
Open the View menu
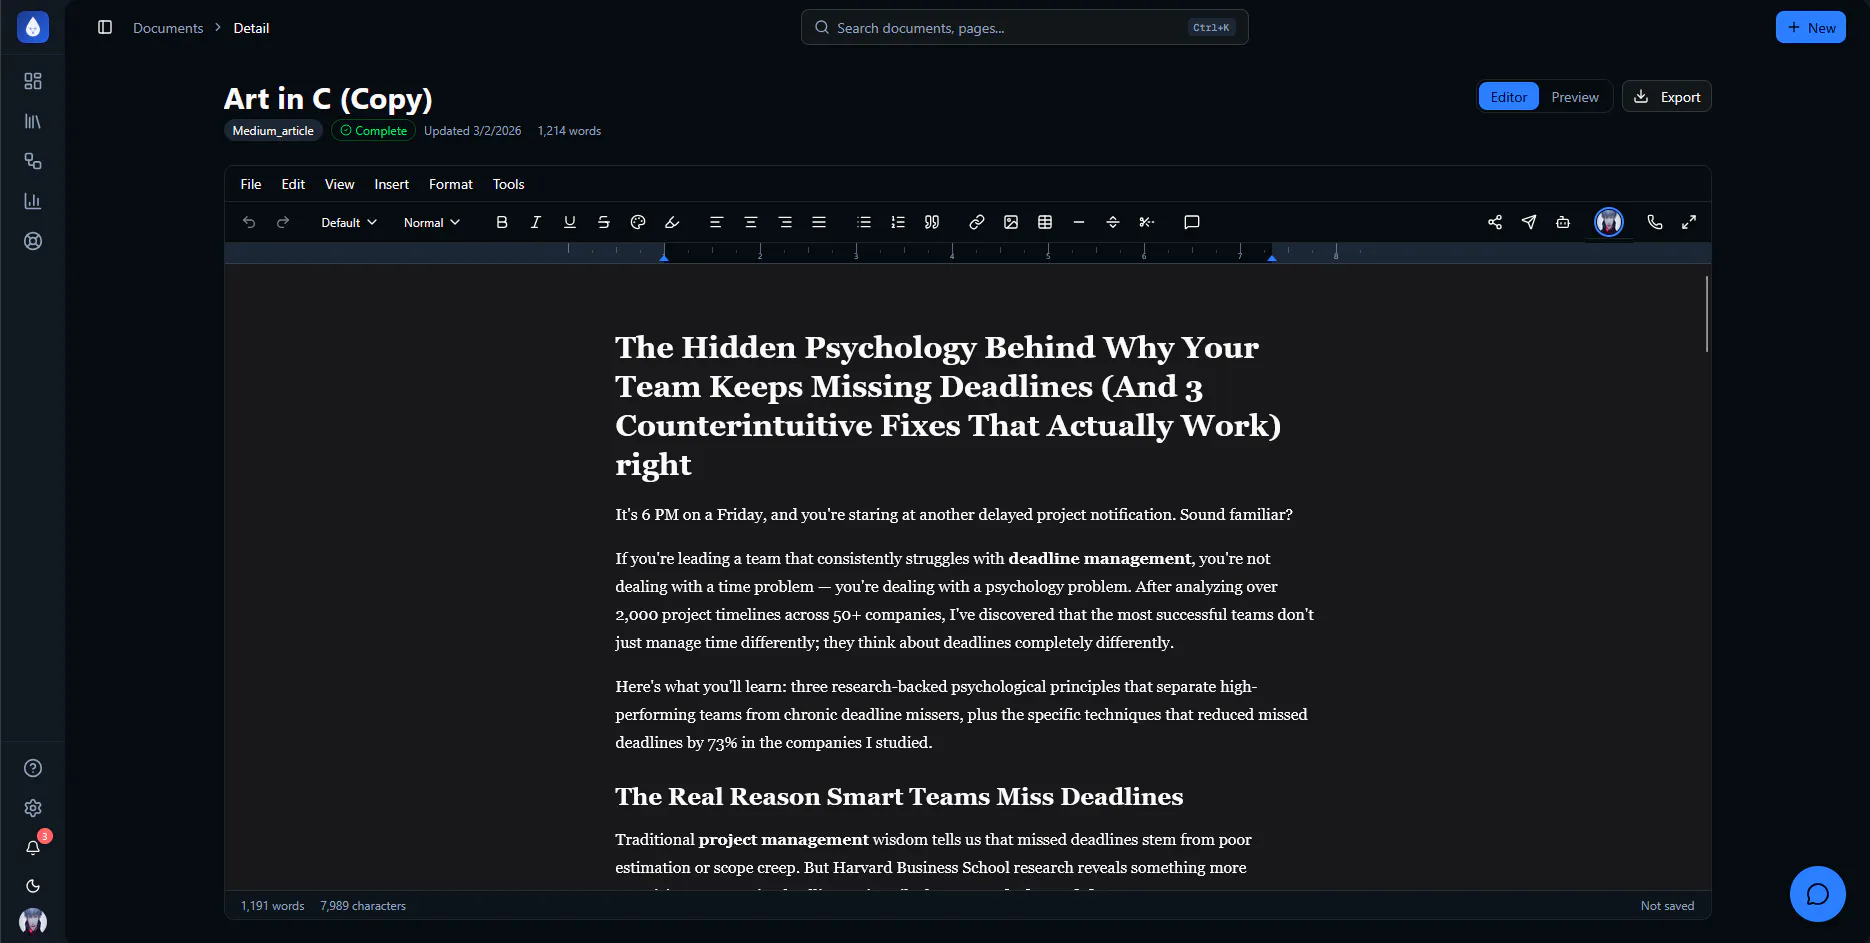[340, 184]
